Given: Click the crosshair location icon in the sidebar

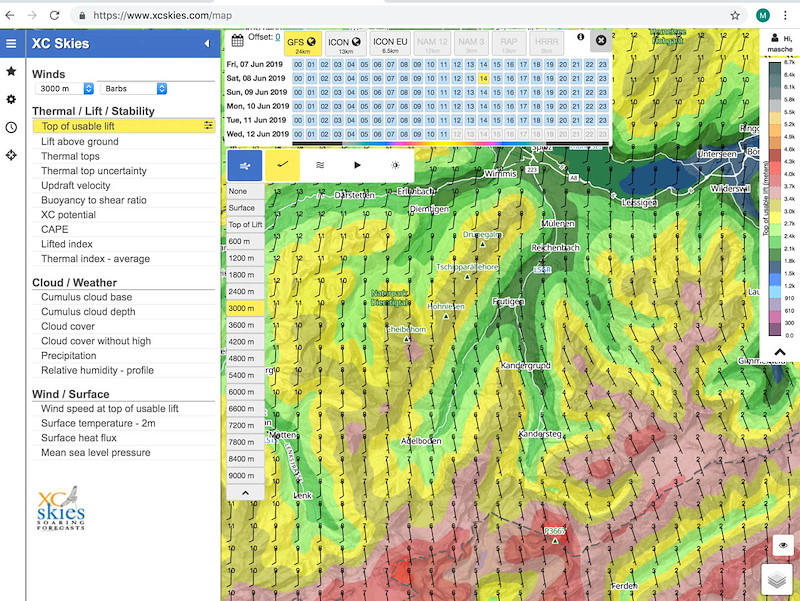Looking at the screenshot, I should tap(11, 155).
